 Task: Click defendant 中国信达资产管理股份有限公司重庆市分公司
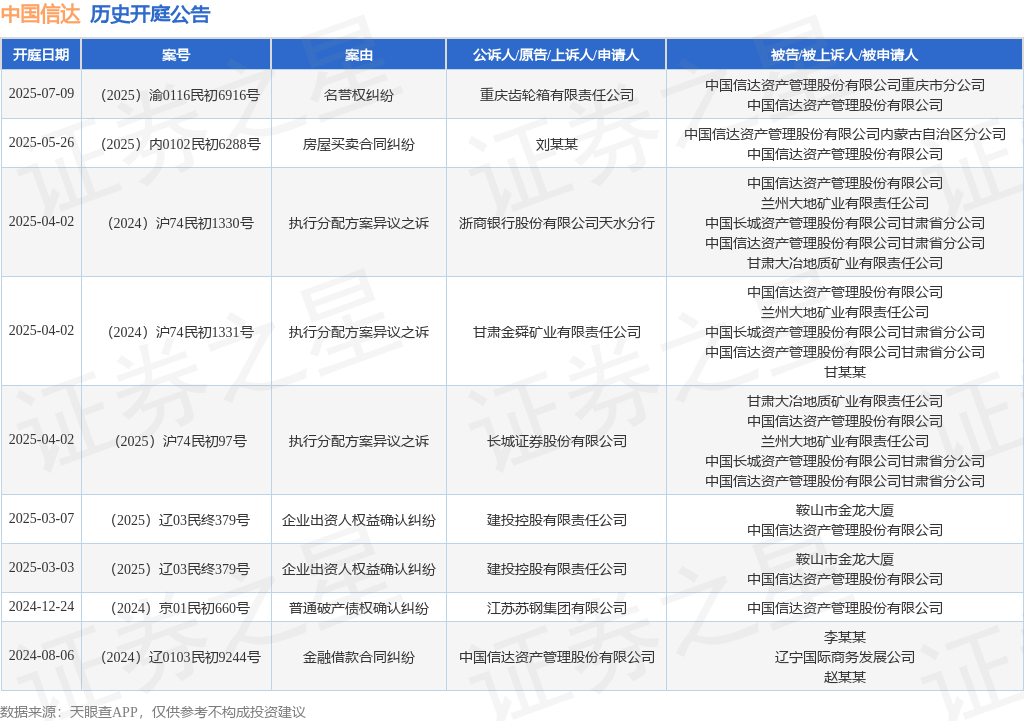pos(844,85)
